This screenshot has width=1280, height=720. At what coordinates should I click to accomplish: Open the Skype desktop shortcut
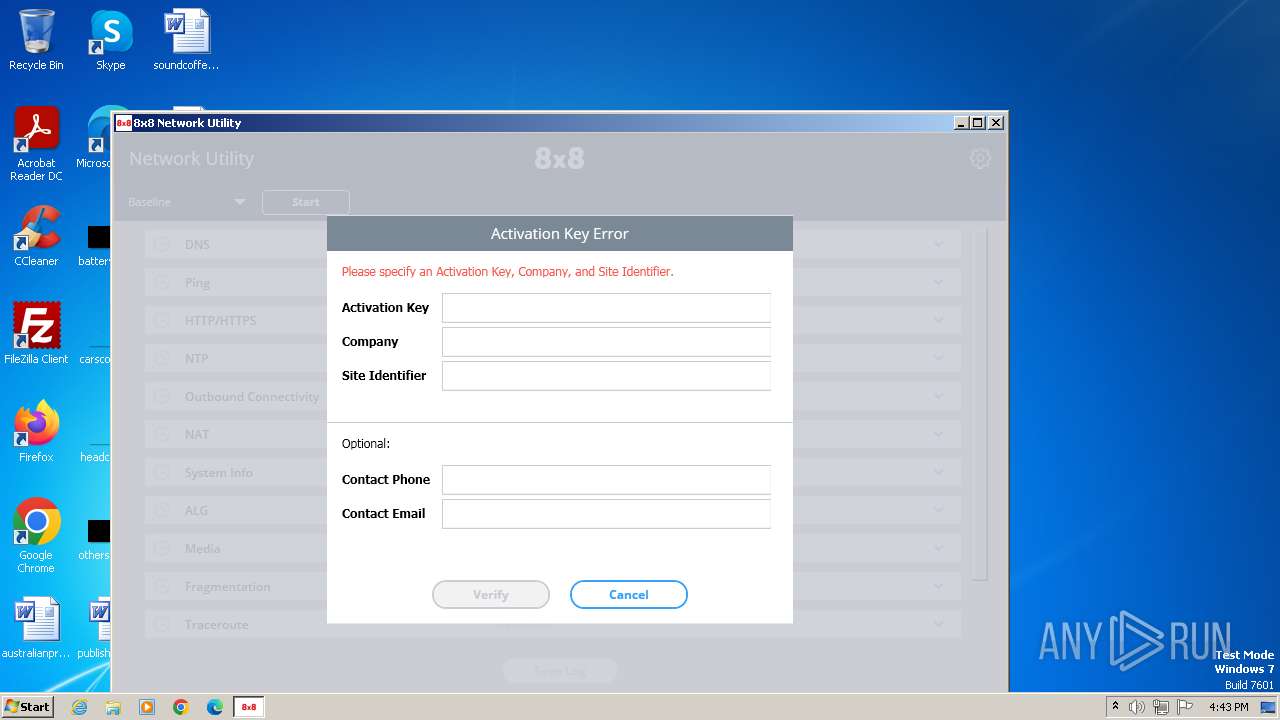pos(110,41)
